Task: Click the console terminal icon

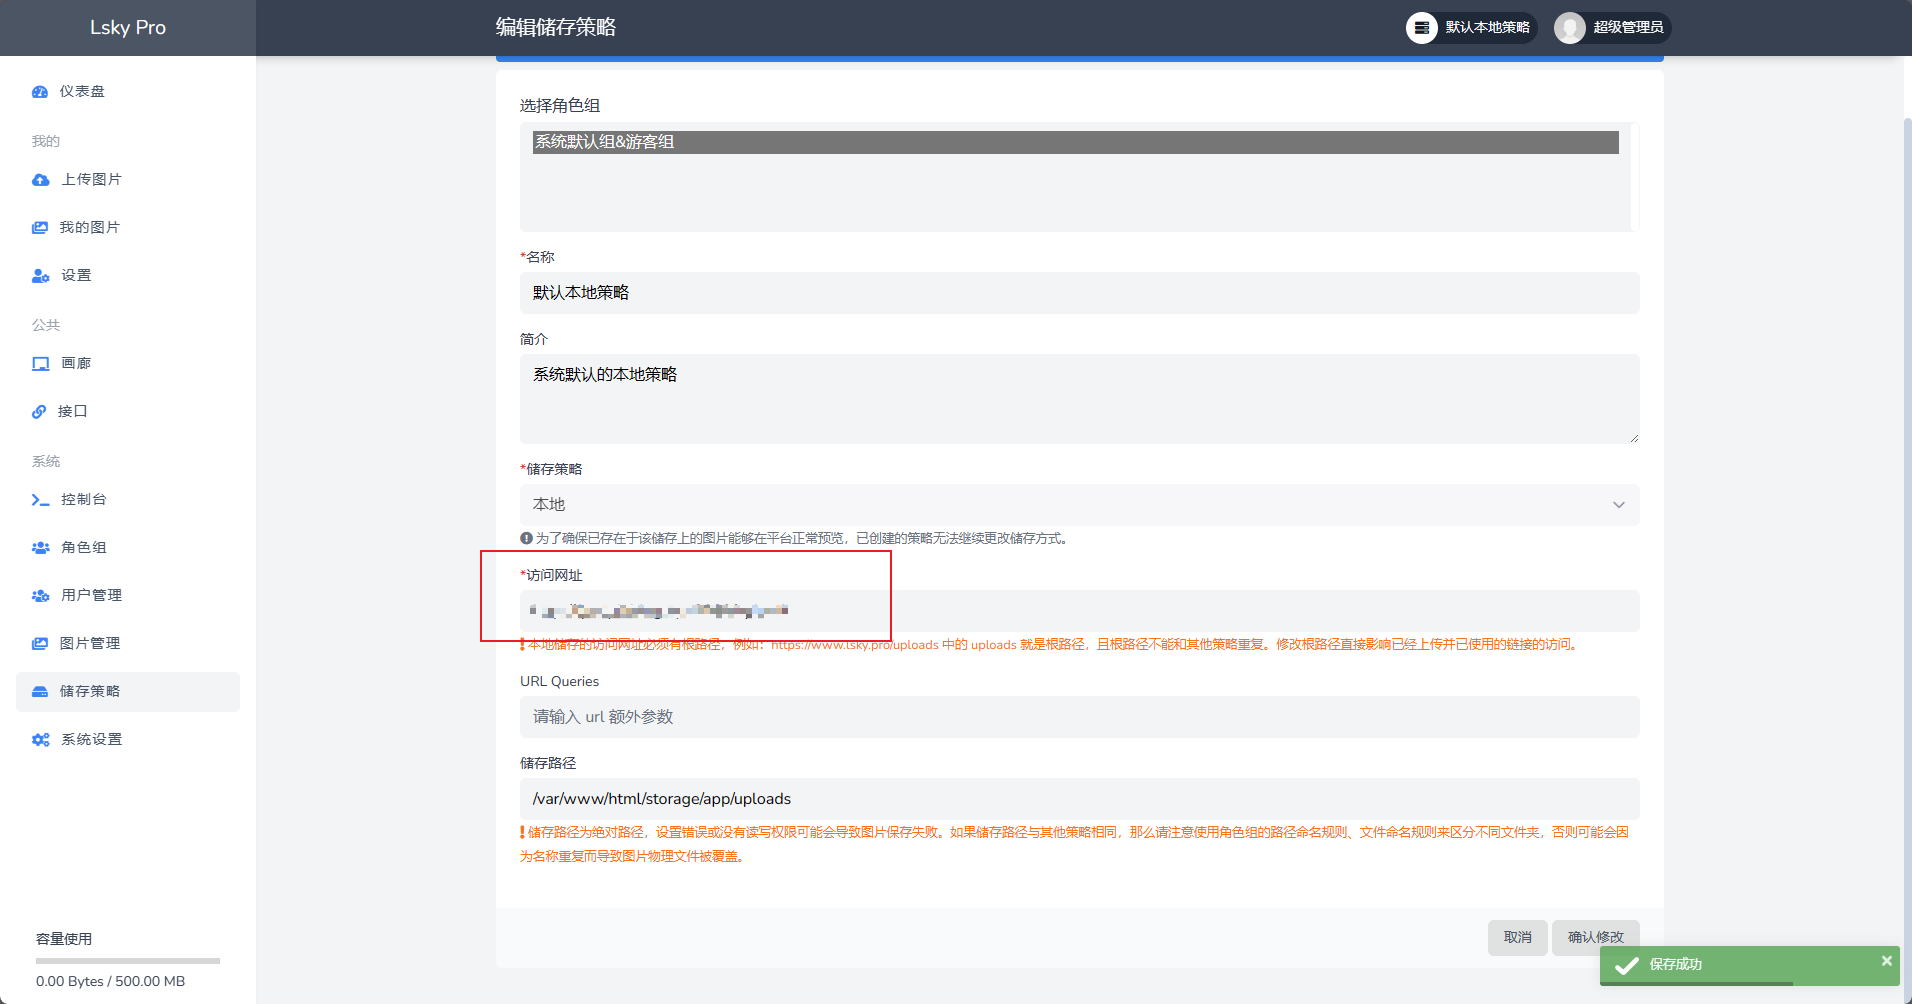Action: tap(40, 500)
